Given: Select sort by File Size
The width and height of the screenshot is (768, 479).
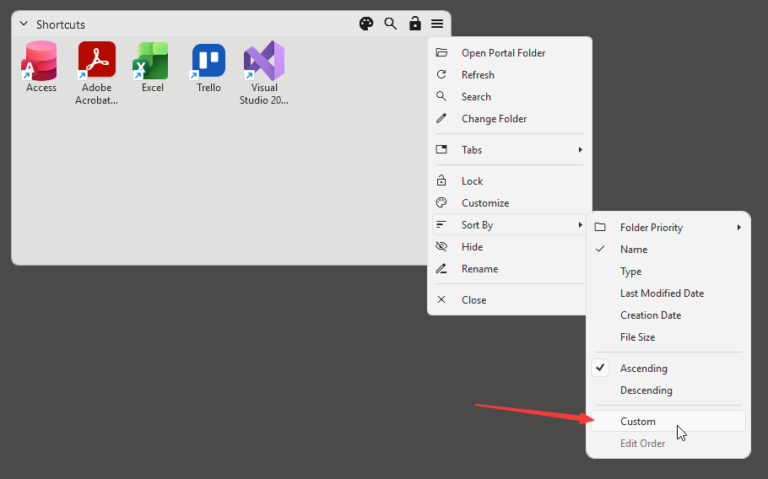Looking at the screenshot, I should [668, 337].
